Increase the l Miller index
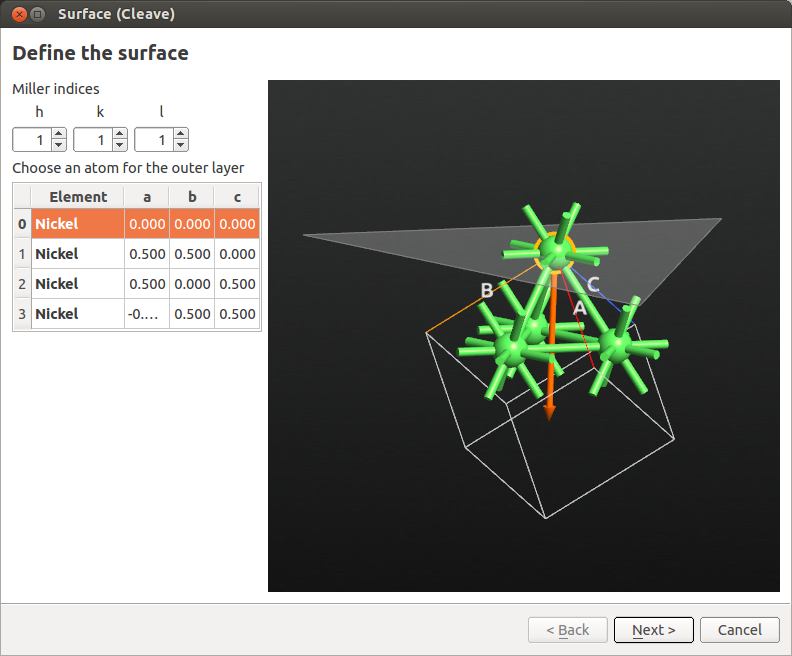This screenshot has width=792, height=656. pyautogui.click(x=181, y=134)
